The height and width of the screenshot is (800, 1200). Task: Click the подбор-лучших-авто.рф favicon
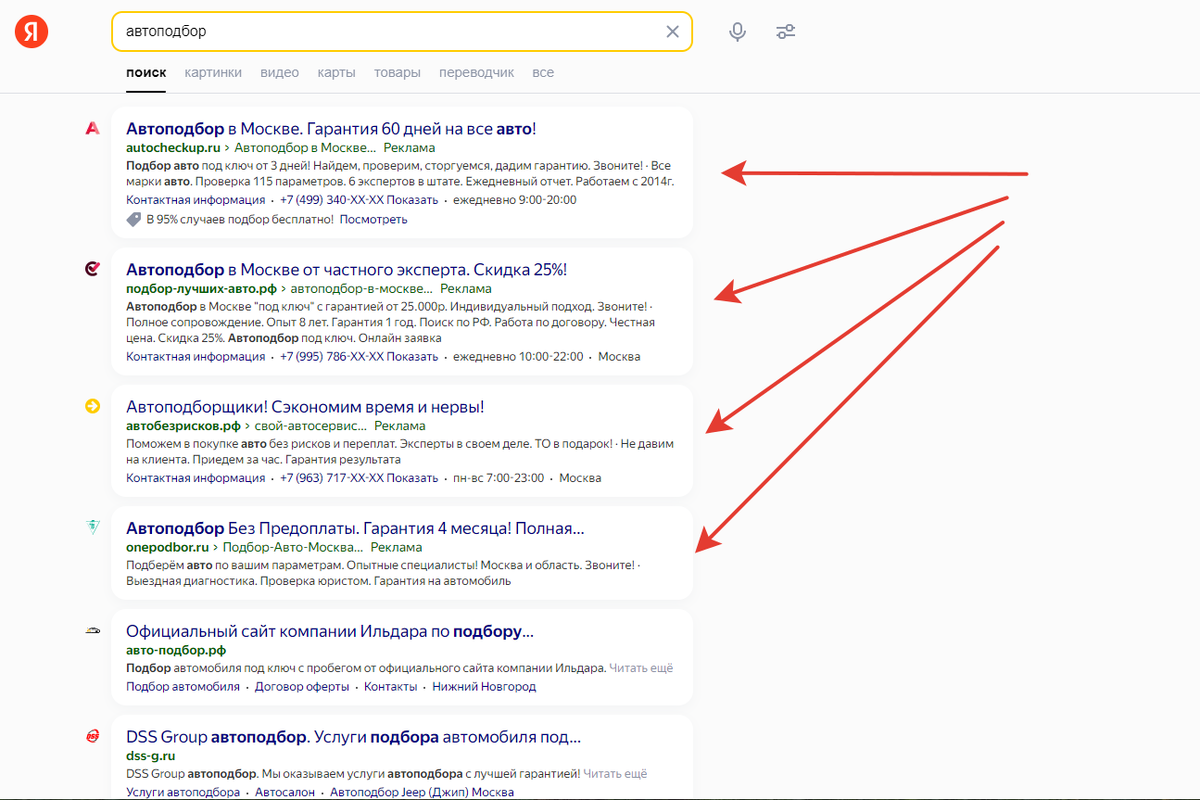[92, 269]
